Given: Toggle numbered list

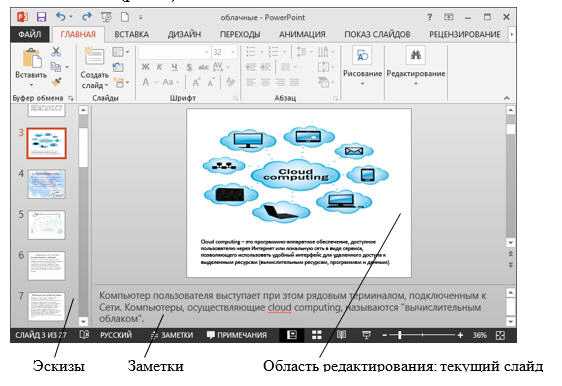Looking at the screenshot, I should [x=274, y=52].
